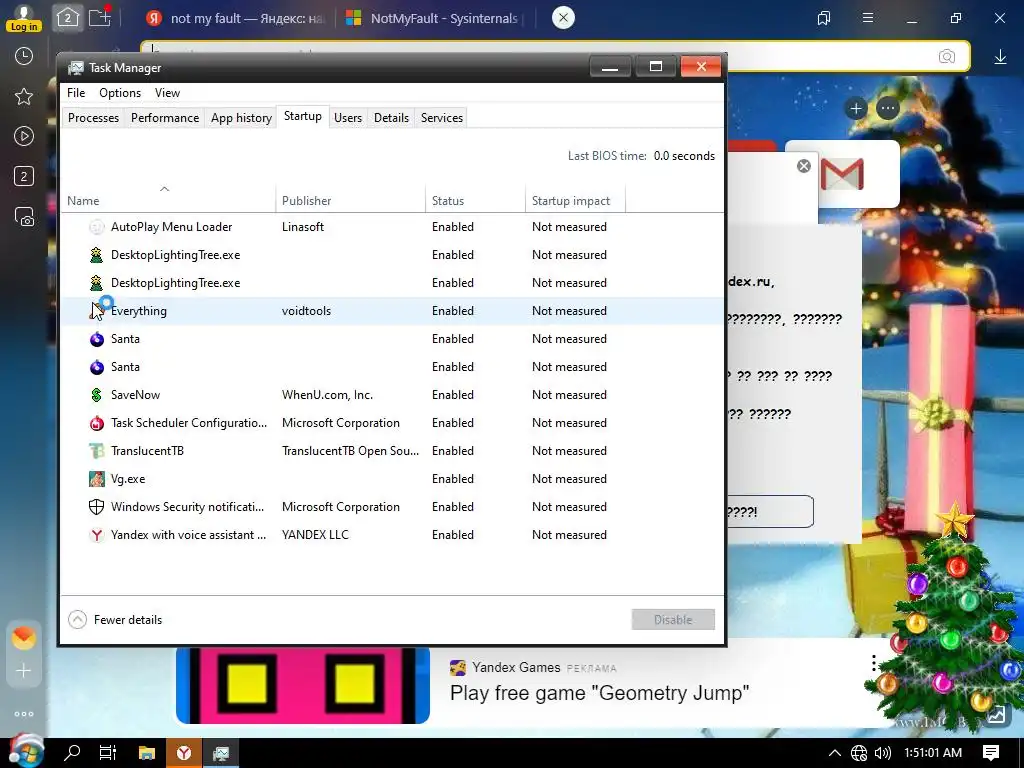Open browser History clock icon in sidebar
This screenshot has width=1024, height=768.
tap(24, 57)
